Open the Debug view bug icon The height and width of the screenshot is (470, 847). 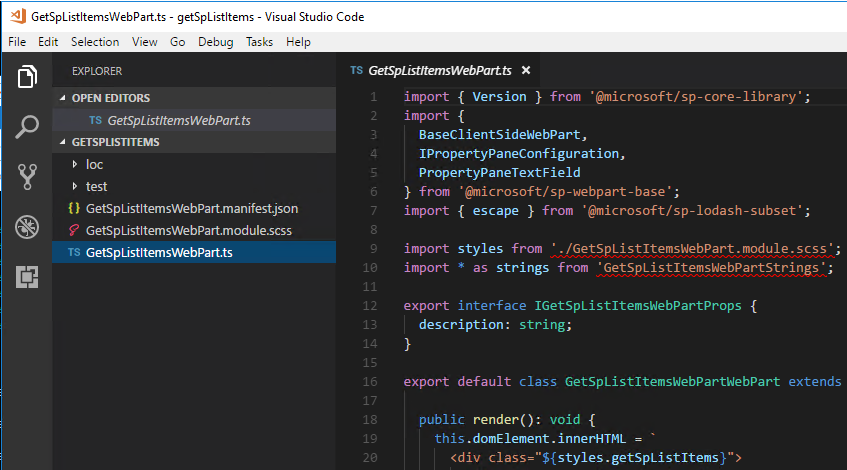[x=27, y=227]
